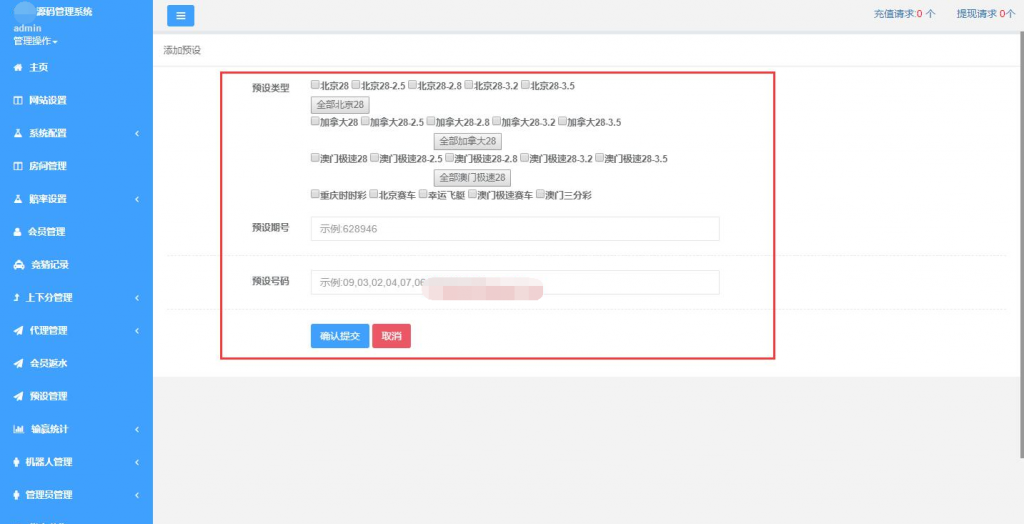
Task: Open the 管理操作 dropdown under admin
Action: pyautogui.click(x=36, y=41)
